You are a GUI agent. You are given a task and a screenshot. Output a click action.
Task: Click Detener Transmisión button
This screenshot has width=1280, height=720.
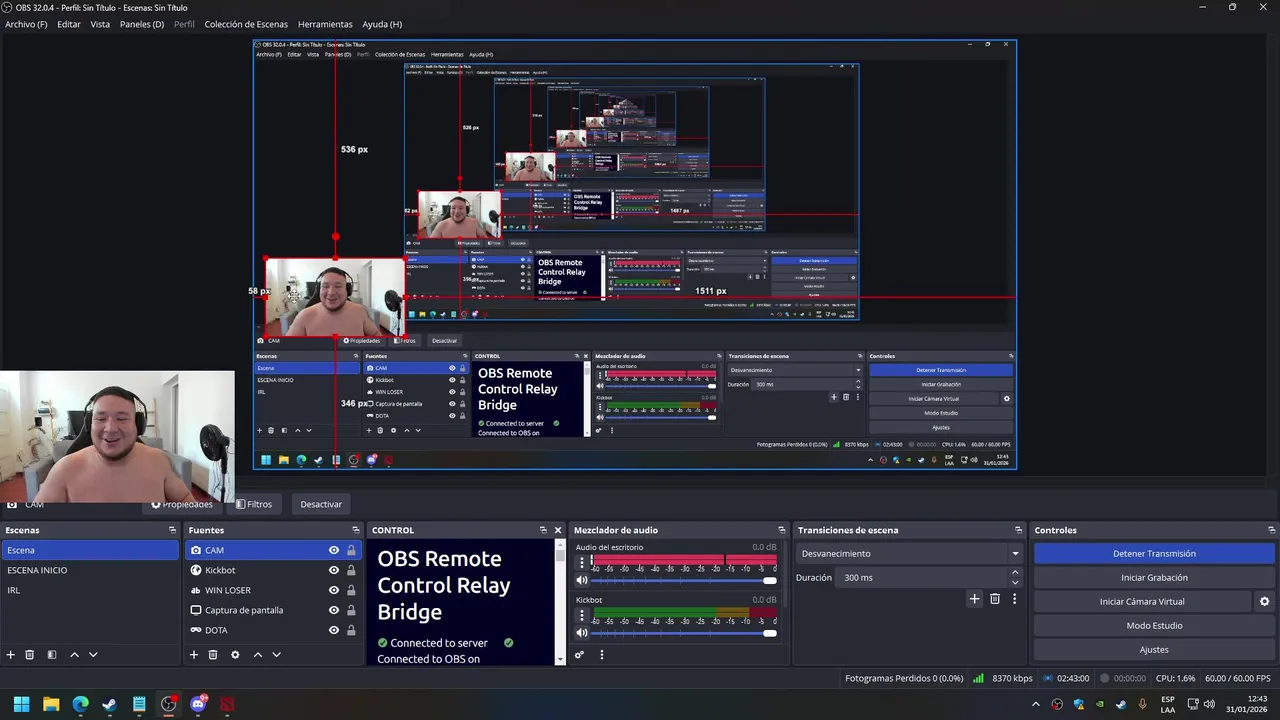point(1154,553)
